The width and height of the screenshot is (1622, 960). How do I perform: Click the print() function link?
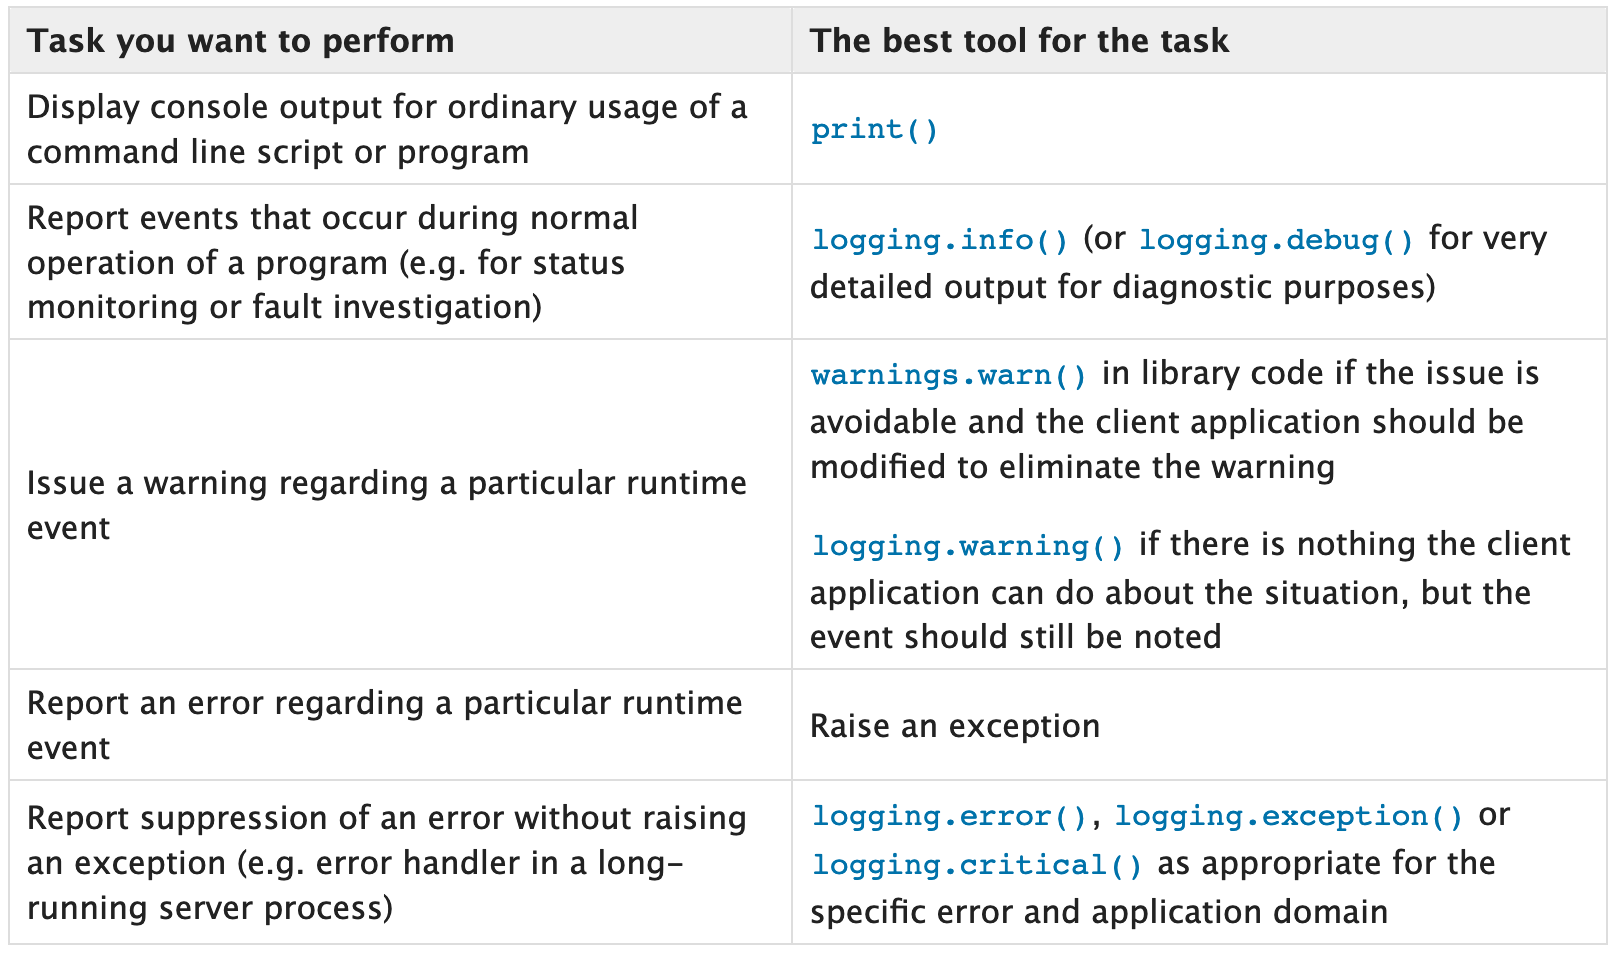pyautogui.click(x=874, y=130)
